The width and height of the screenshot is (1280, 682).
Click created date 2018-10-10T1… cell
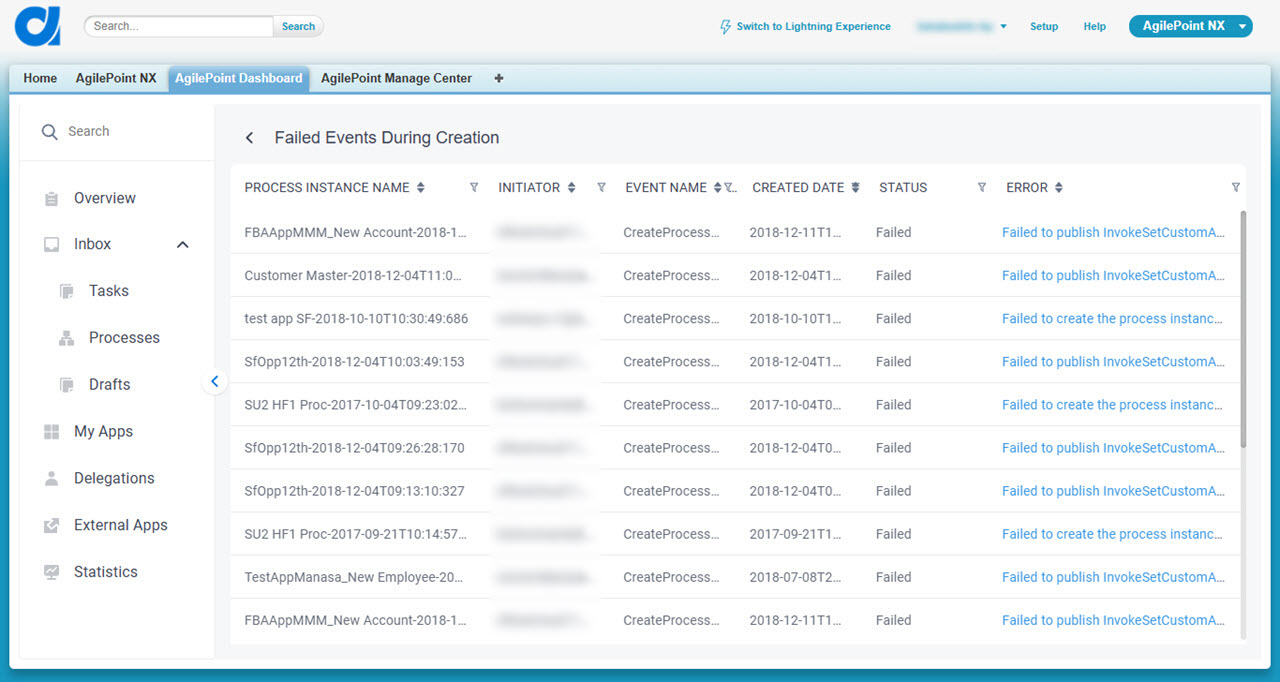[795, 319]
